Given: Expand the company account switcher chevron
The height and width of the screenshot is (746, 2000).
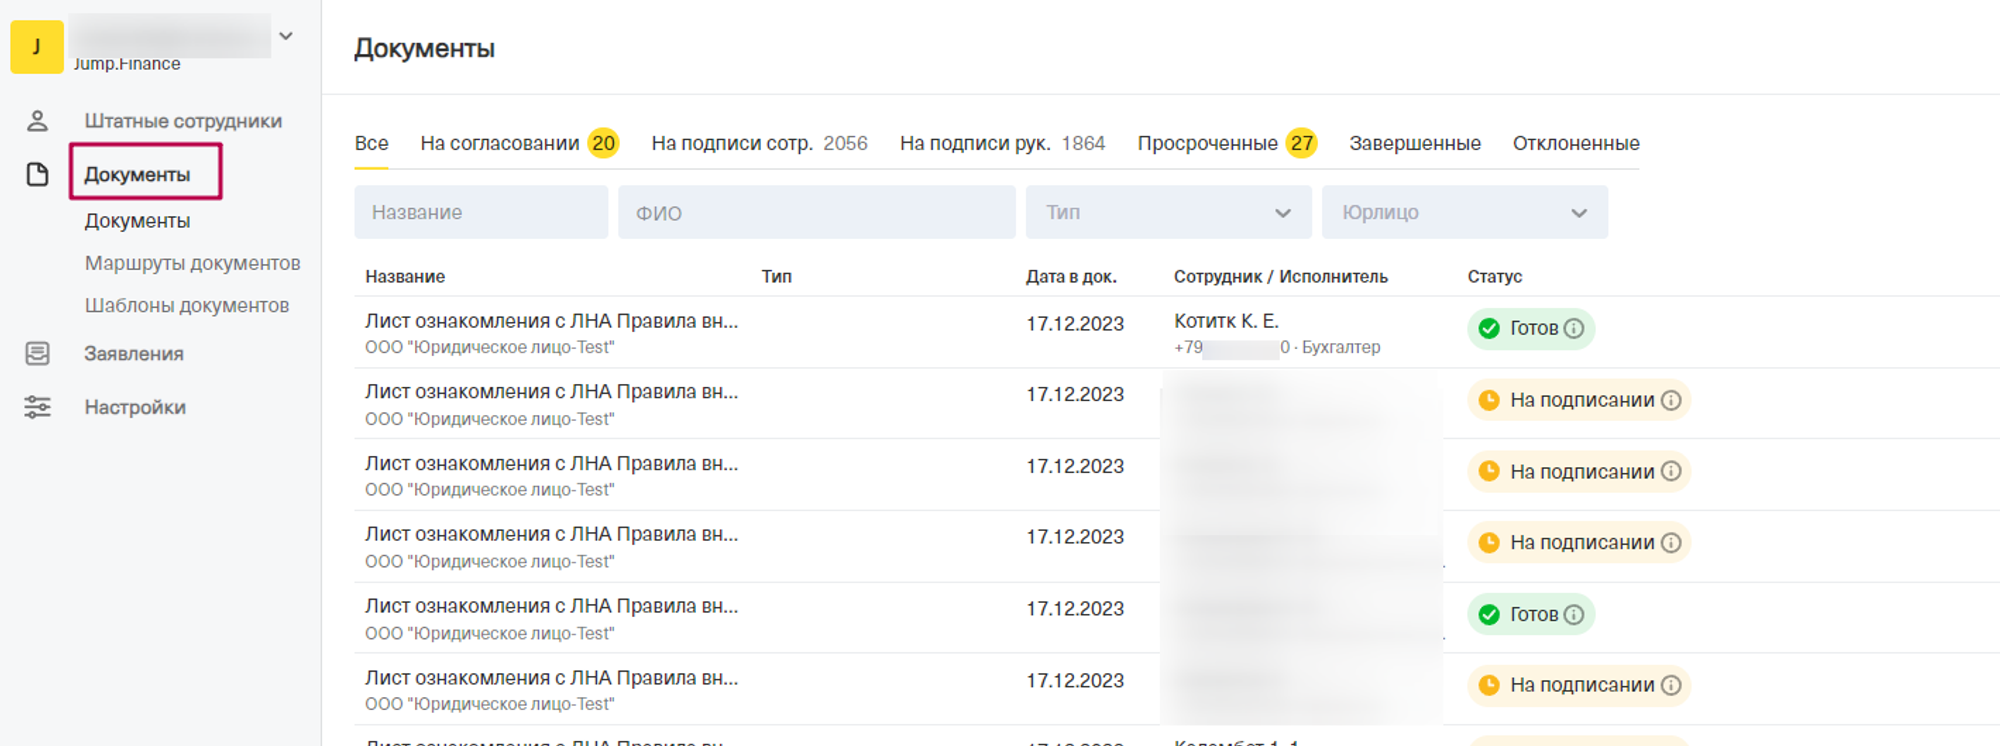Looking at the screenshot, I should click(286, 36).
